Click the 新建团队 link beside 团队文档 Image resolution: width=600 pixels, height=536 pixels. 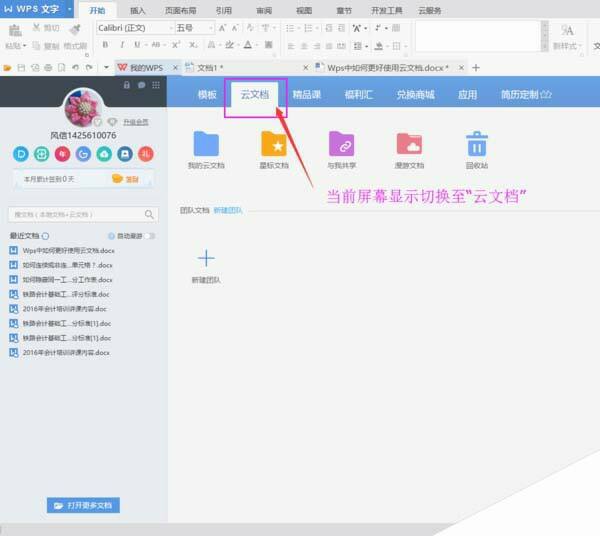pyautogui.click(x=228, y=210)
